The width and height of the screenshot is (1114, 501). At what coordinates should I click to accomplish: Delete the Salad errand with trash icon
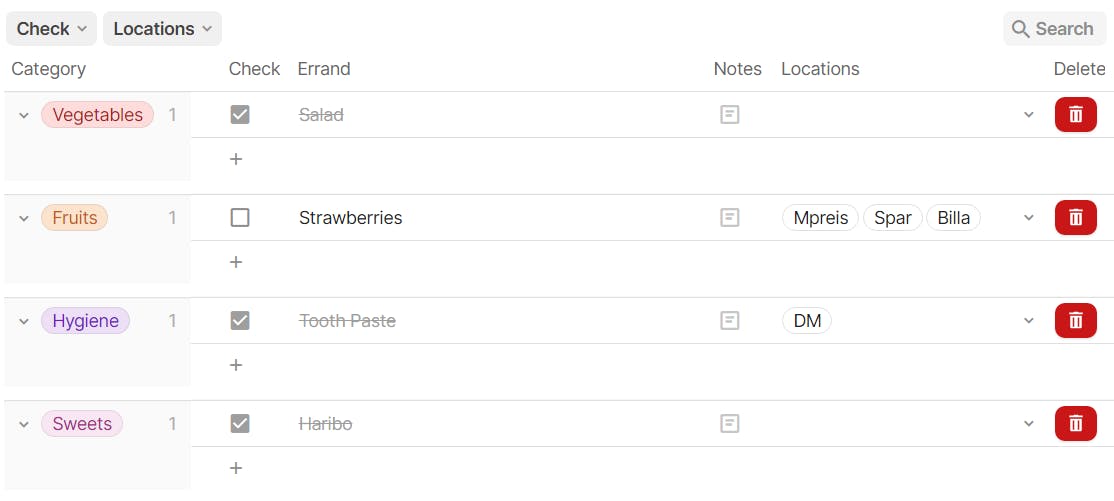point(1076,114)
